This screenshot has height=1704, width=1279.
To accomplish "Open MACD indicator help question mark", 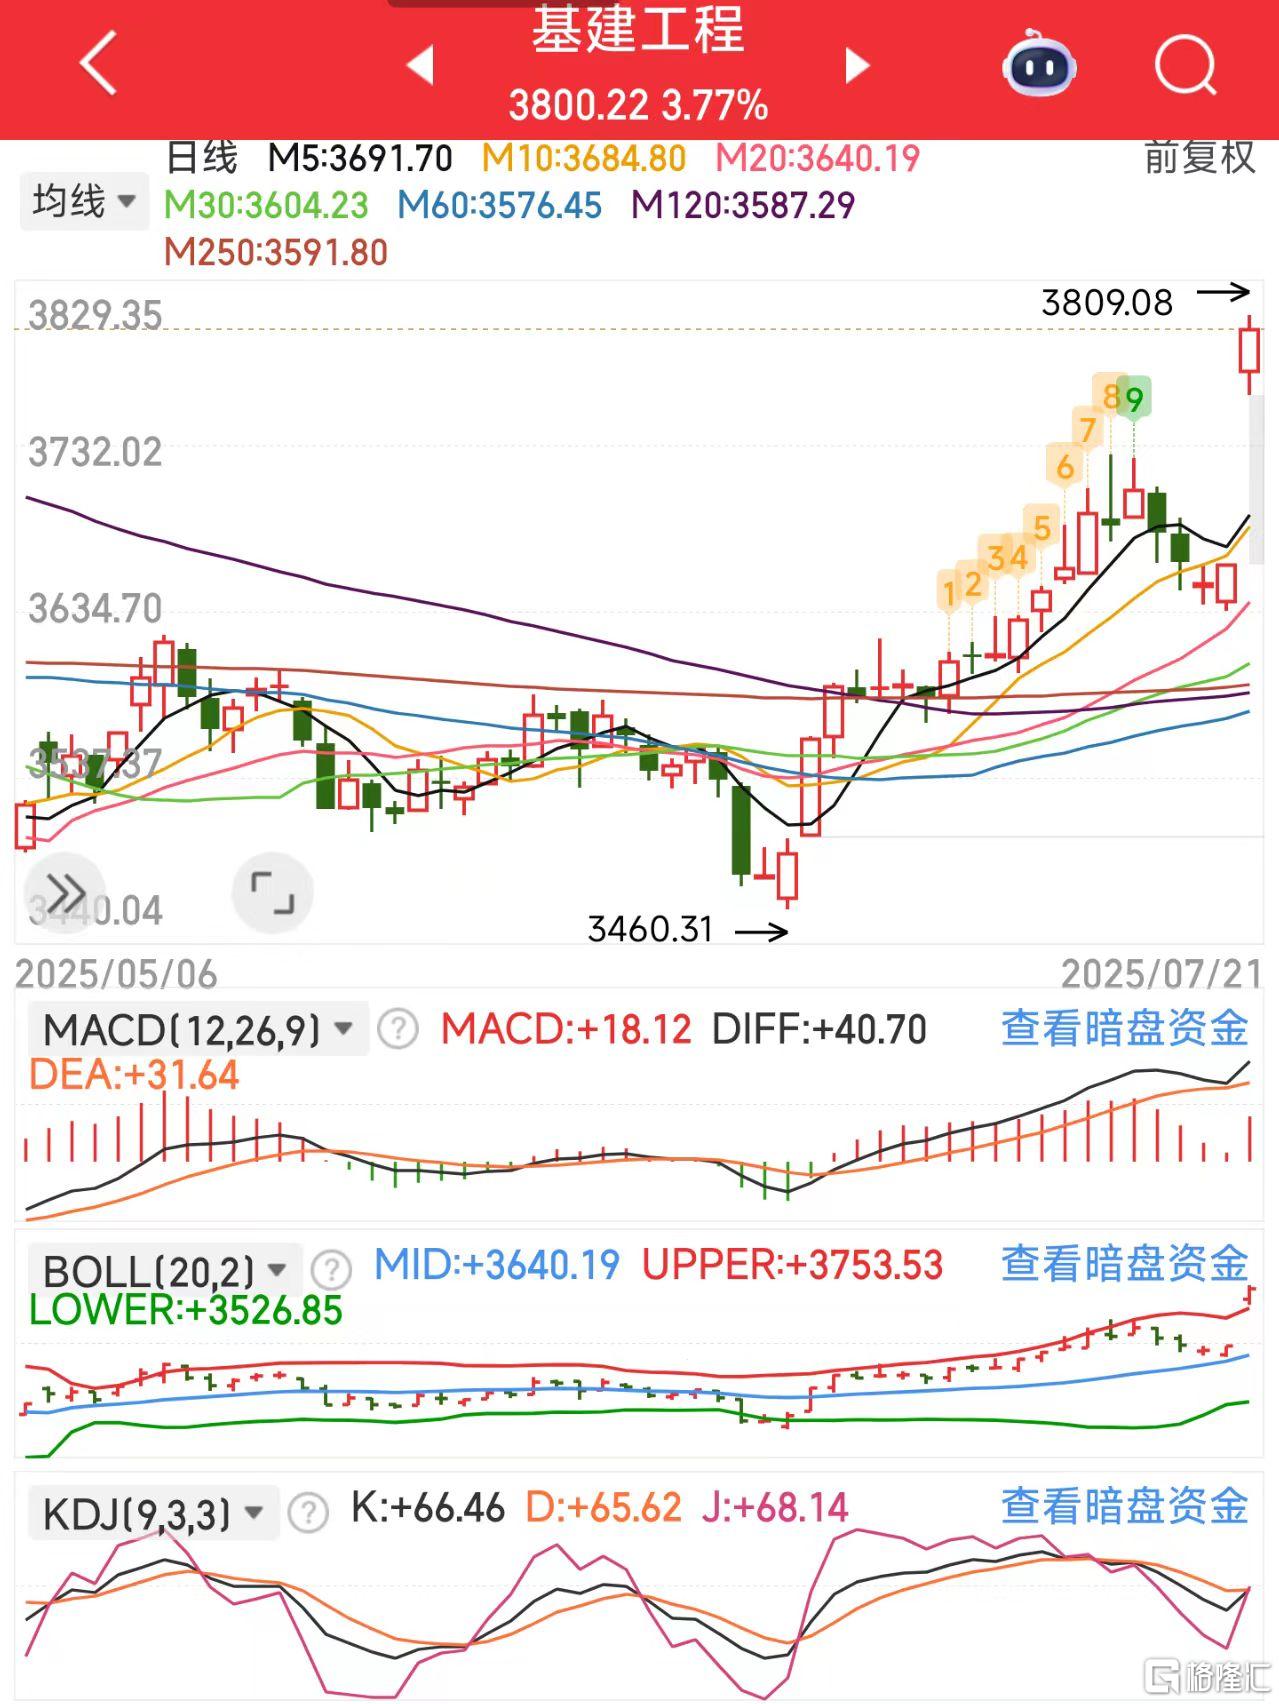I will (x=398, y=1028).
